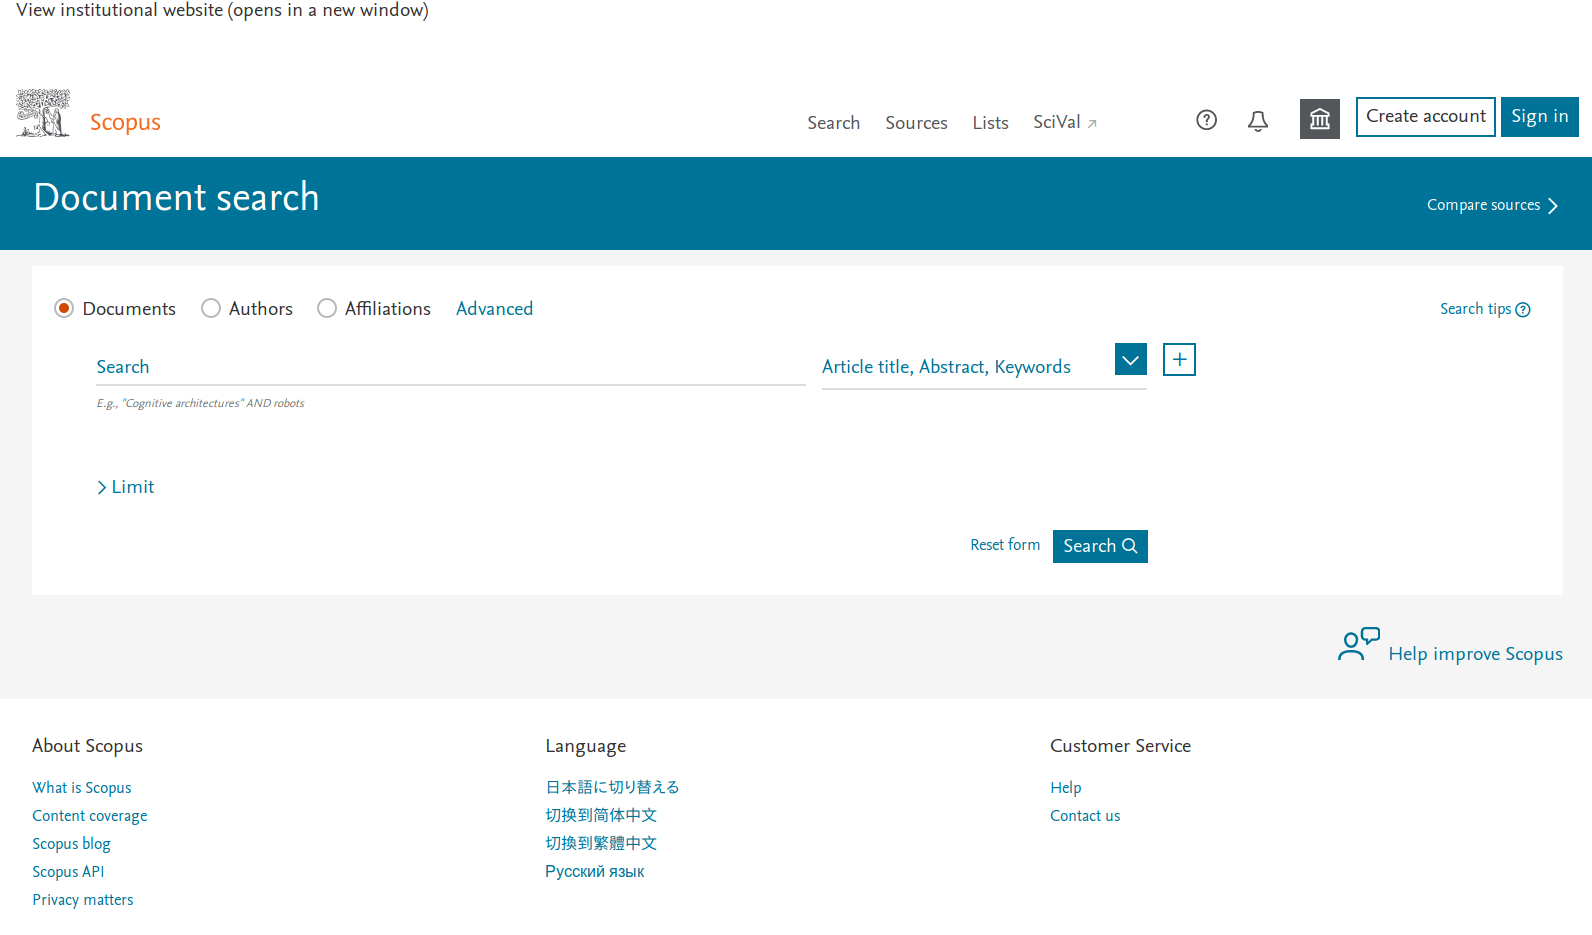This screenshot has height=935, width=1592.
Task: Open the help question mark icon
Action: click(1206, 120)
